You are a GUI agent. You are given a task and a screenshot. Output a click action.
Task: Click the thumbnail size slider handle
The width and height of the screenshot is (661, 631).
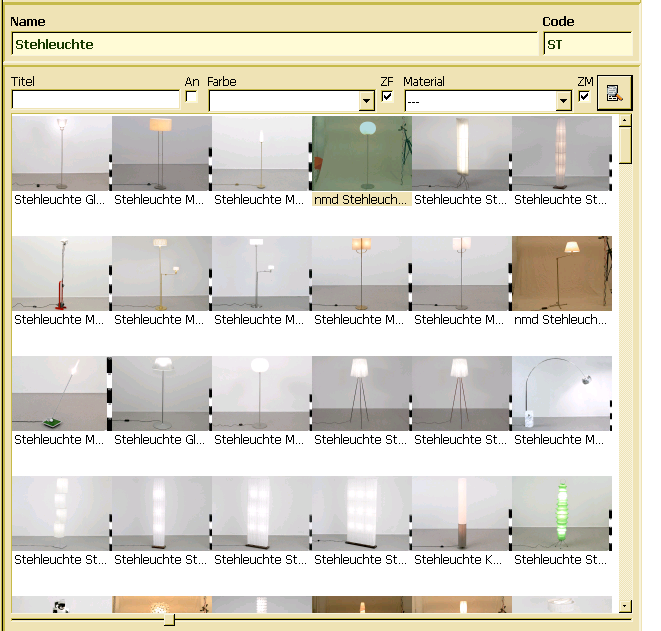[x=169, y=620]
